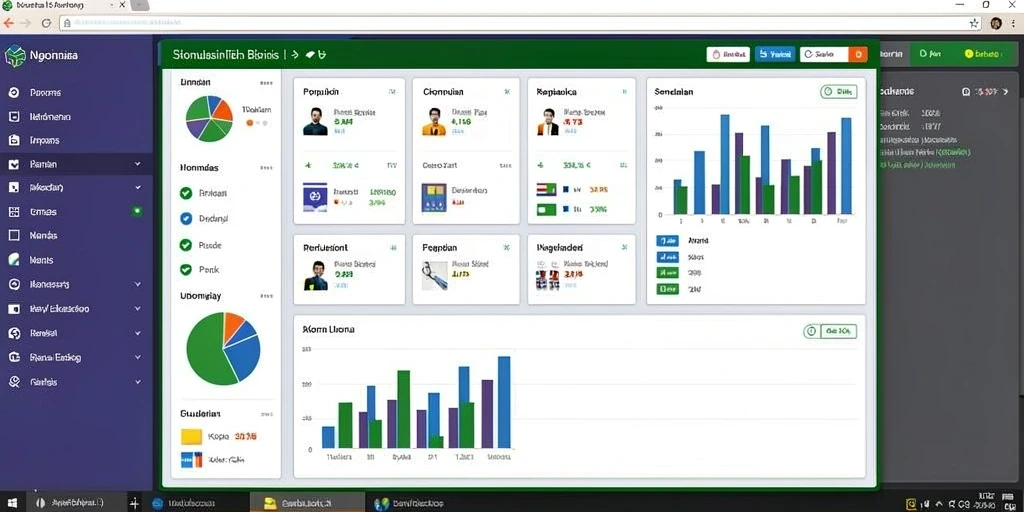
Task: Click the blue Yudel header button
Action: click(775, 54)
